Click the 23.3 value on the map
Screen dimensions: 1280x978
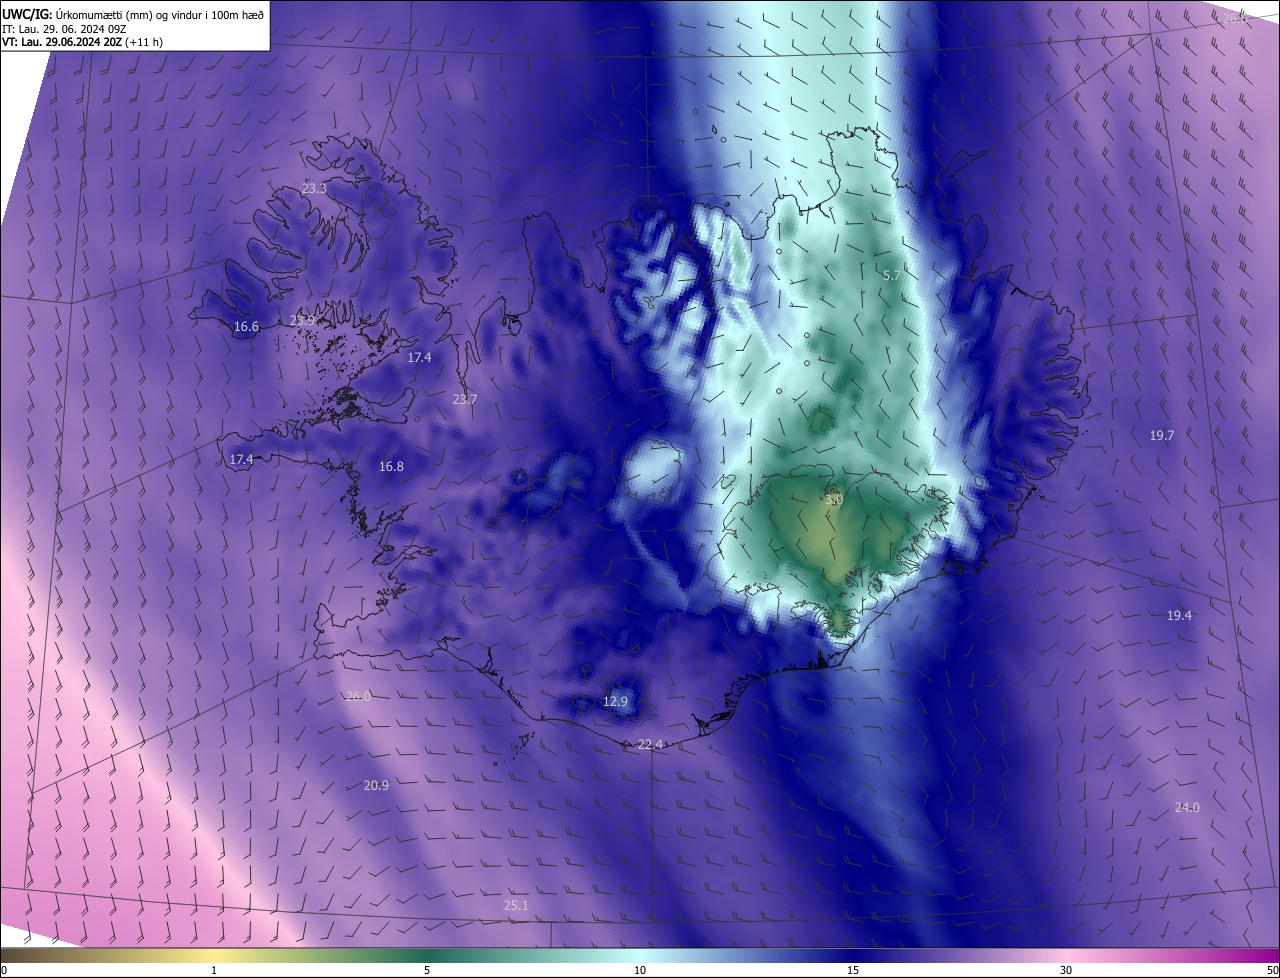[314, 188]
